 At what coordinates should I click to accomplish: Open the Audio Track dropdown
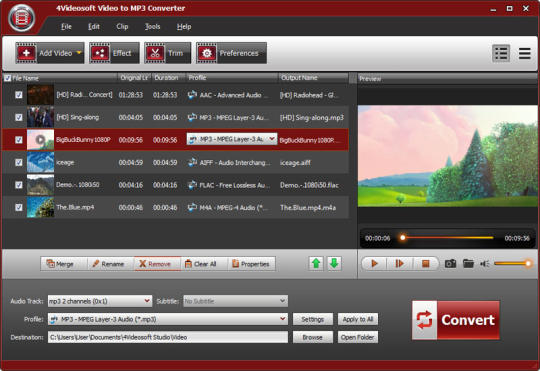tap(100, 301)
